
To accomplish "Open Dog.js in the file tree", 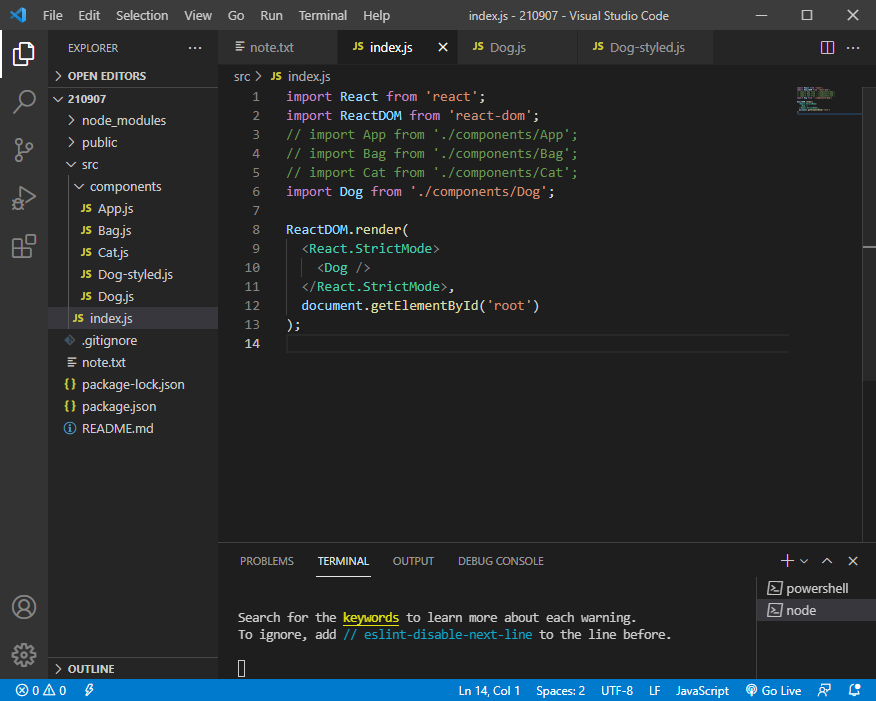I will 133,296.
